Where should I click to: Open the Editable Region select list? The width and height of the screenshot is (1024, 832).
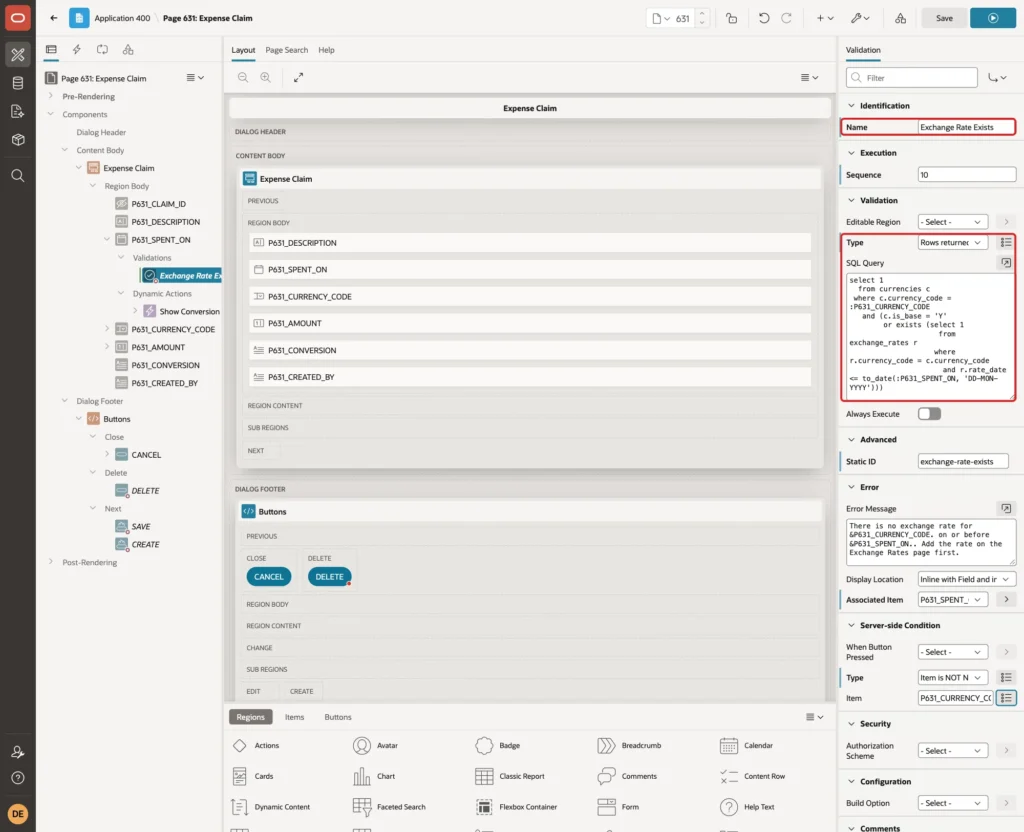pyautogui.click(x=953, y=222)
